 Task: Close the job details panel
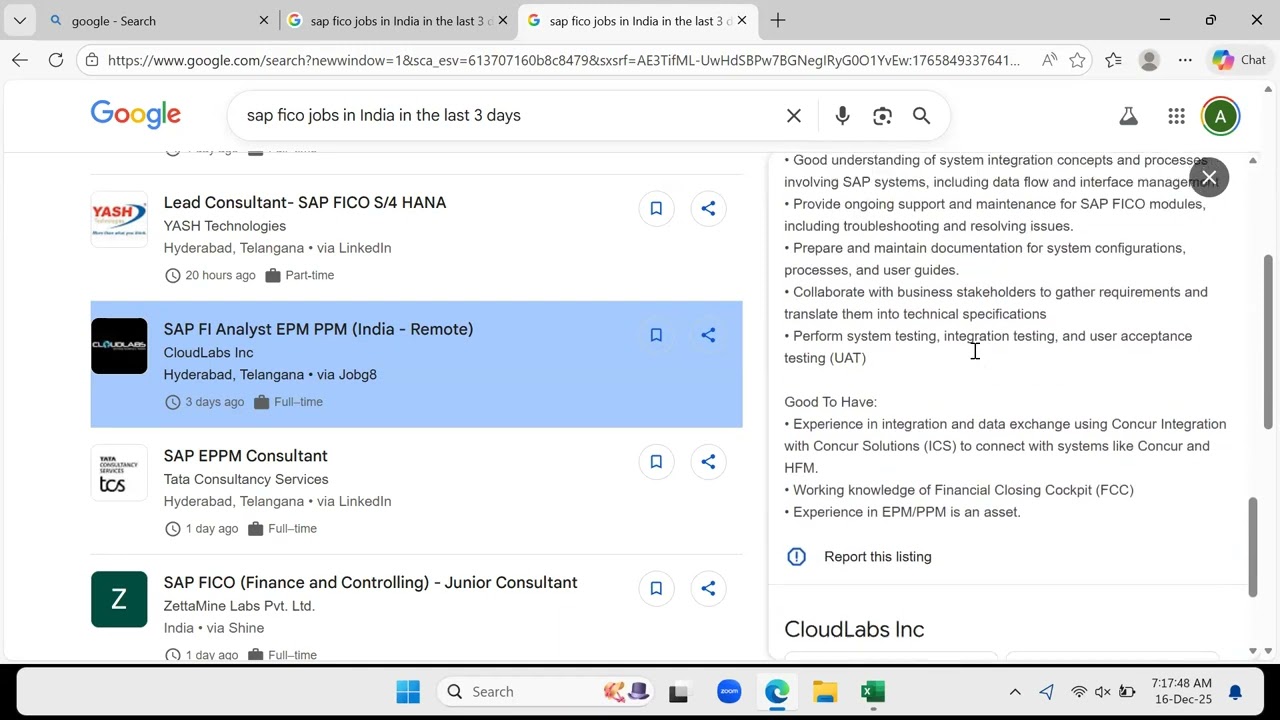[1209, 178]
